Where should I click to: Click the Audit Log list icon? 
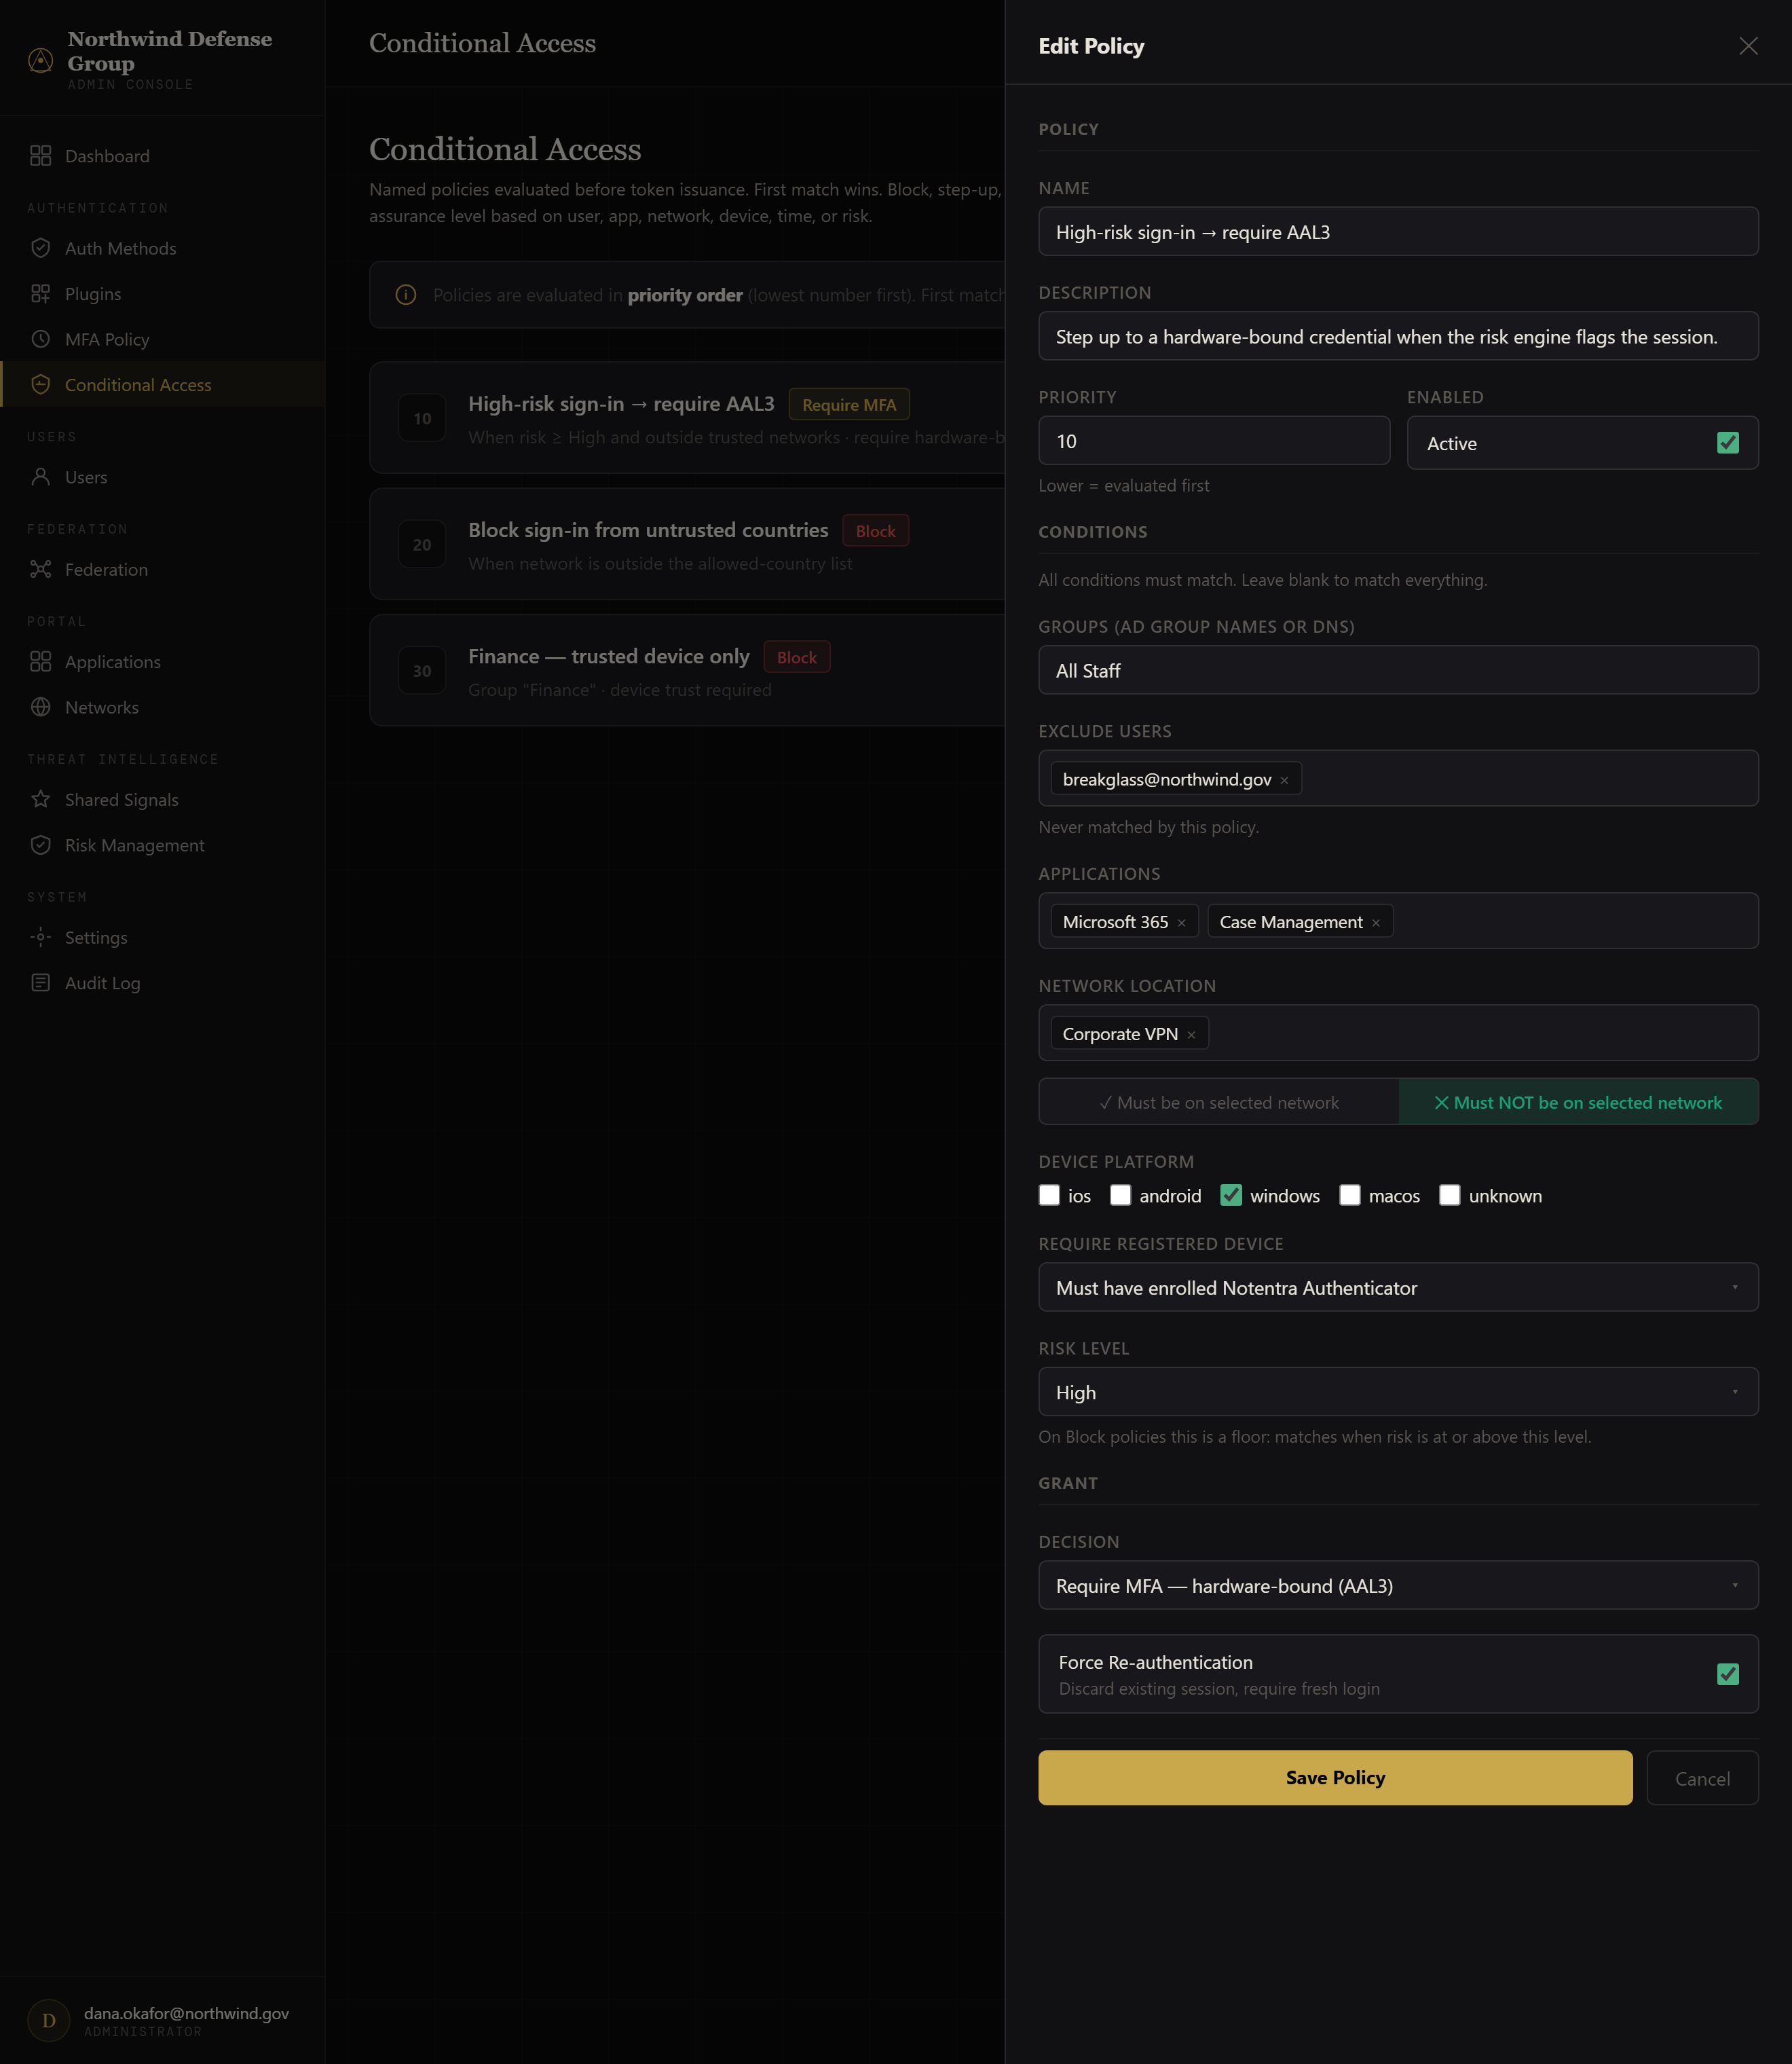click(x=40, y=983)
